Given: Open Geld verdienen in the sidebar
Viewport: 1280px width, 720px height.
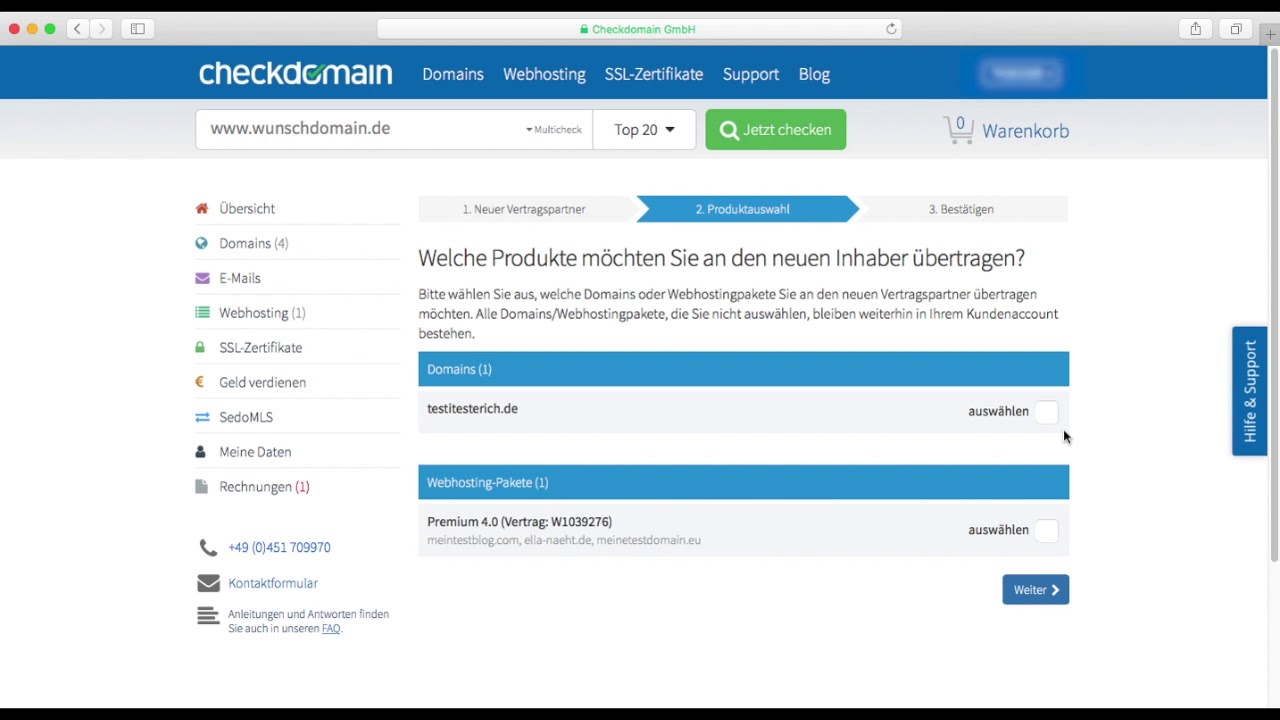Looking at the screenshot, I should [x=263, y=382].
